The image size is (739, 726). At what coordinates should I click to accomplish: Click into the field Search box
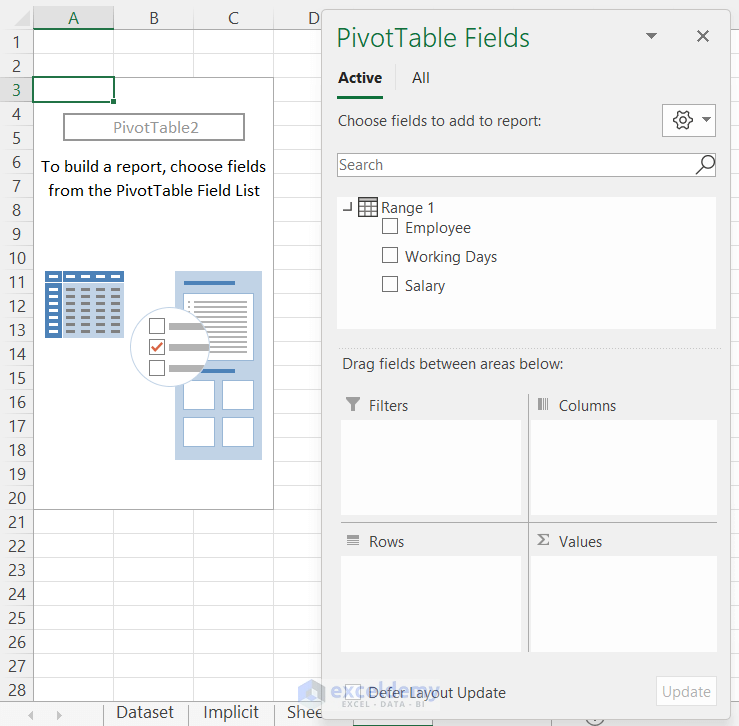(x=515, y=165)
